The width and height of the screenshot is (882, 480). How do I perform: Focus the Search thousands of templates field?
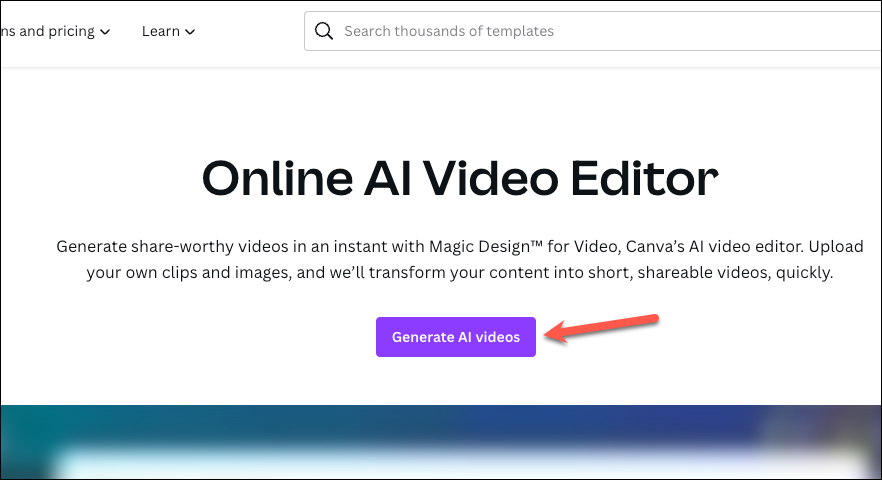pos(593,31)
